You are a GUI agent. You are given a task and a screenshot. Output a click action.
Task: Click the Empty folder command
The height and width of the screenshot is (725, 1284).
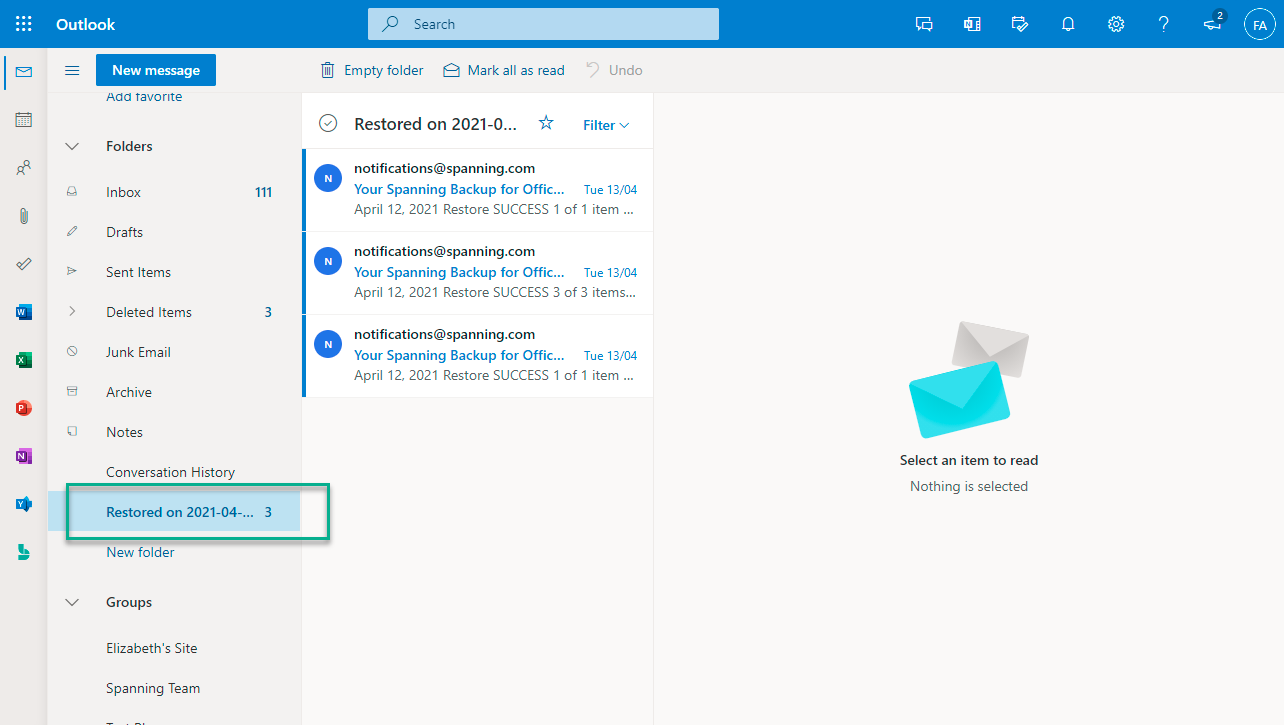pos(372,70)
